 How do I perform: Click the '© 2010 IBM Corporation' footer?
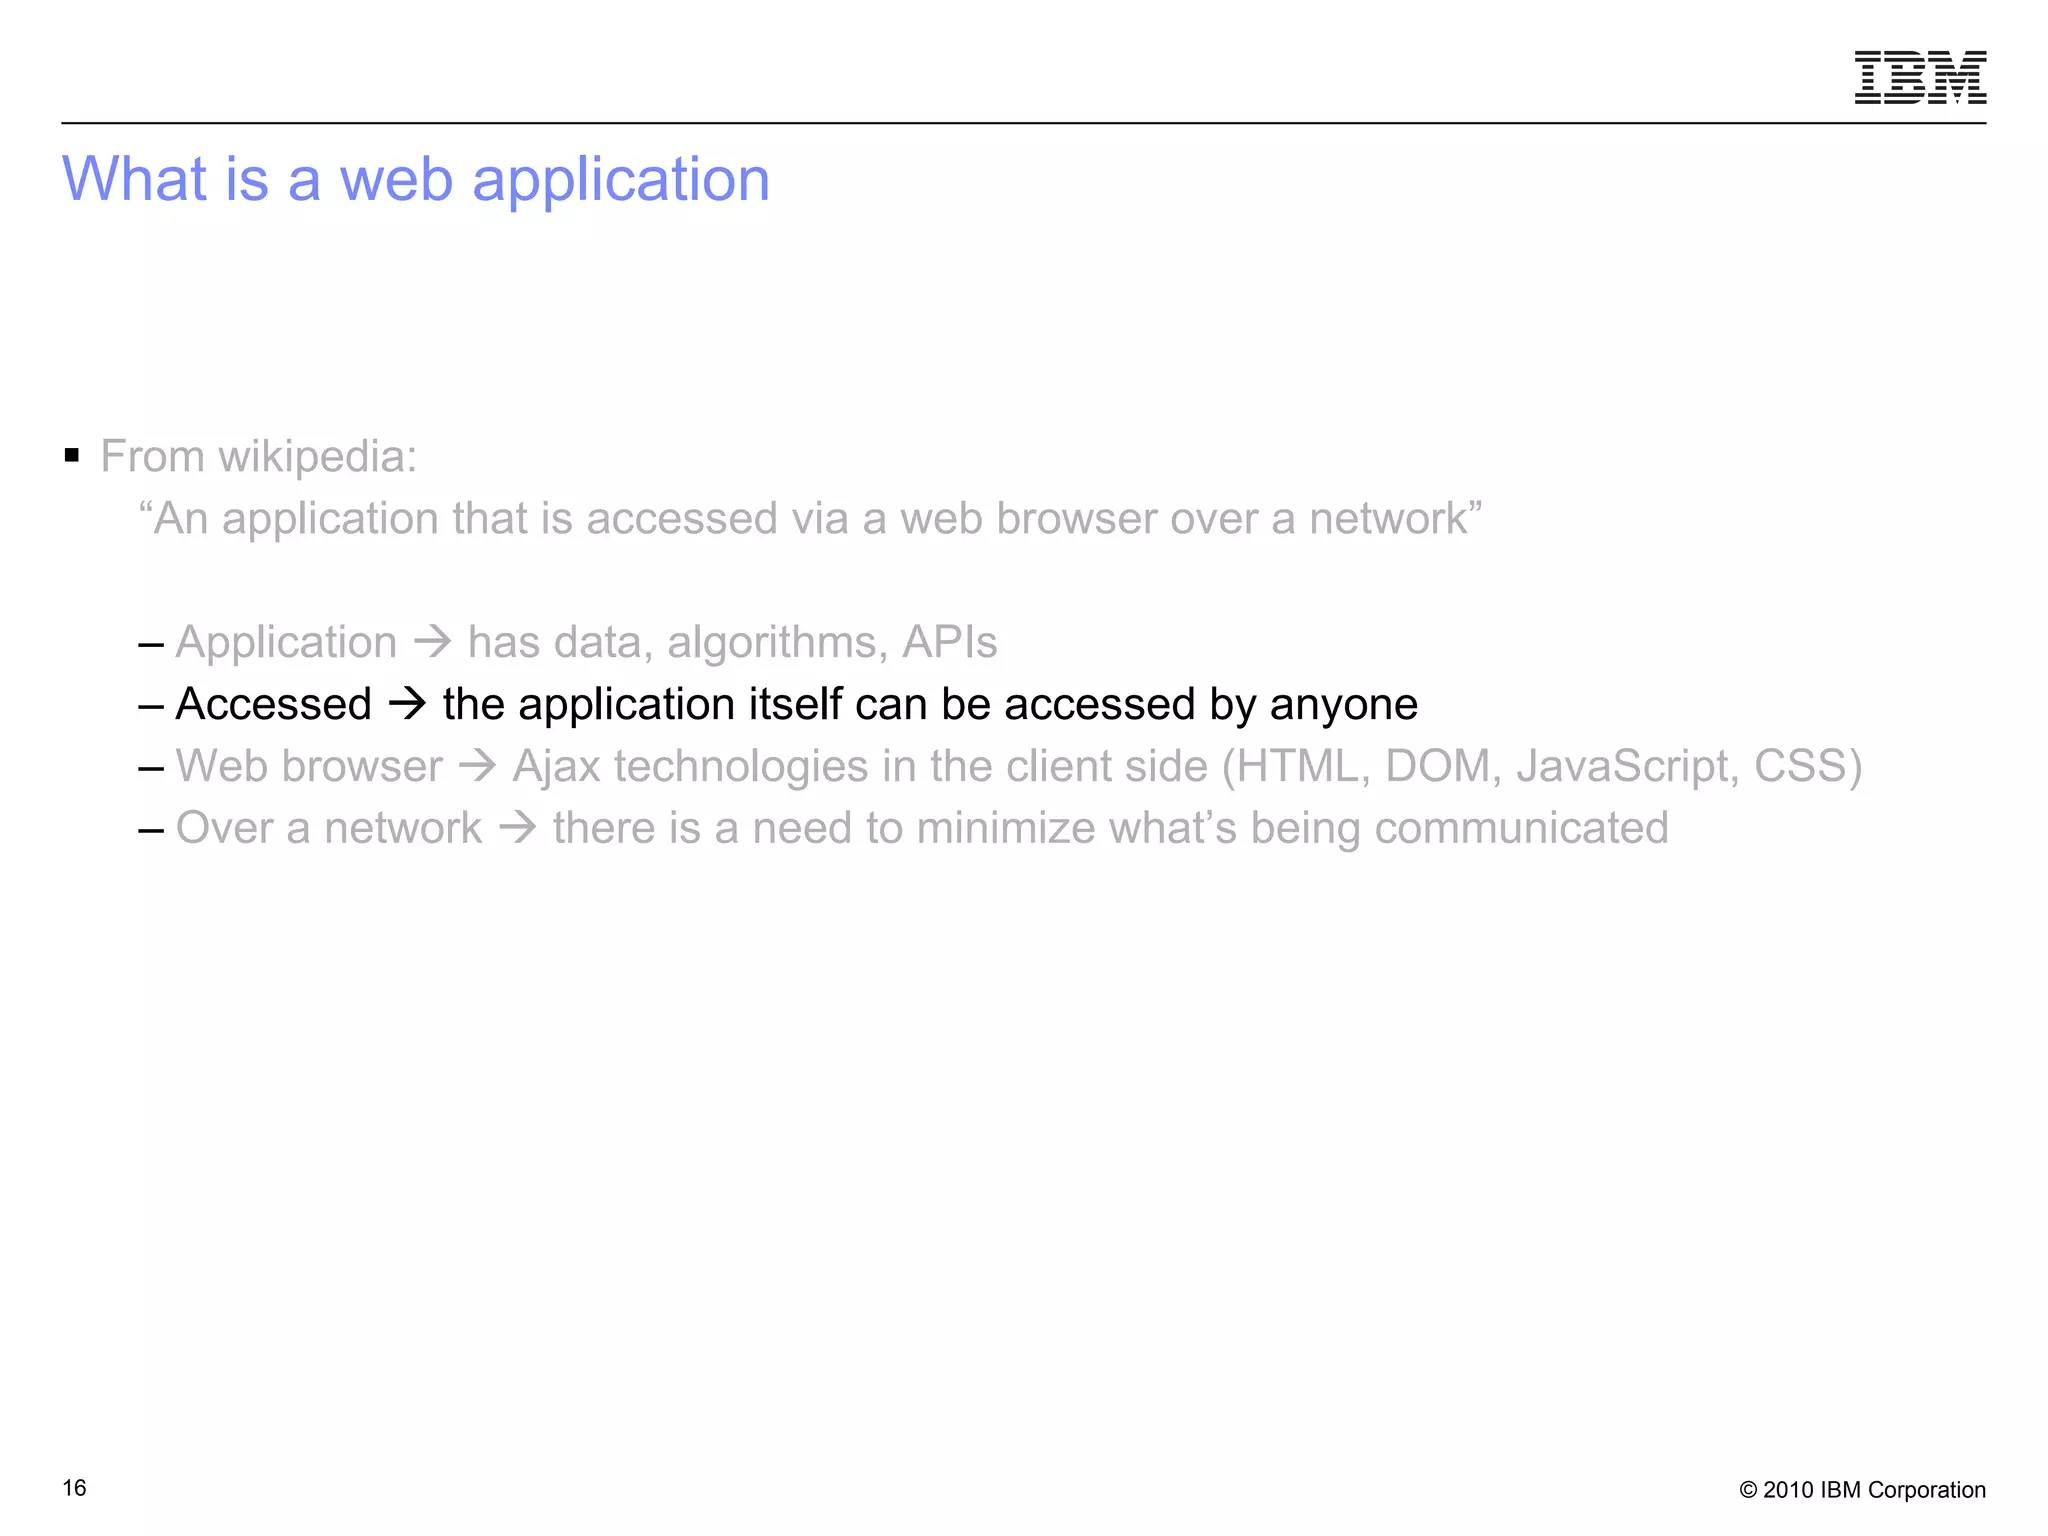coord(1862,1490)
